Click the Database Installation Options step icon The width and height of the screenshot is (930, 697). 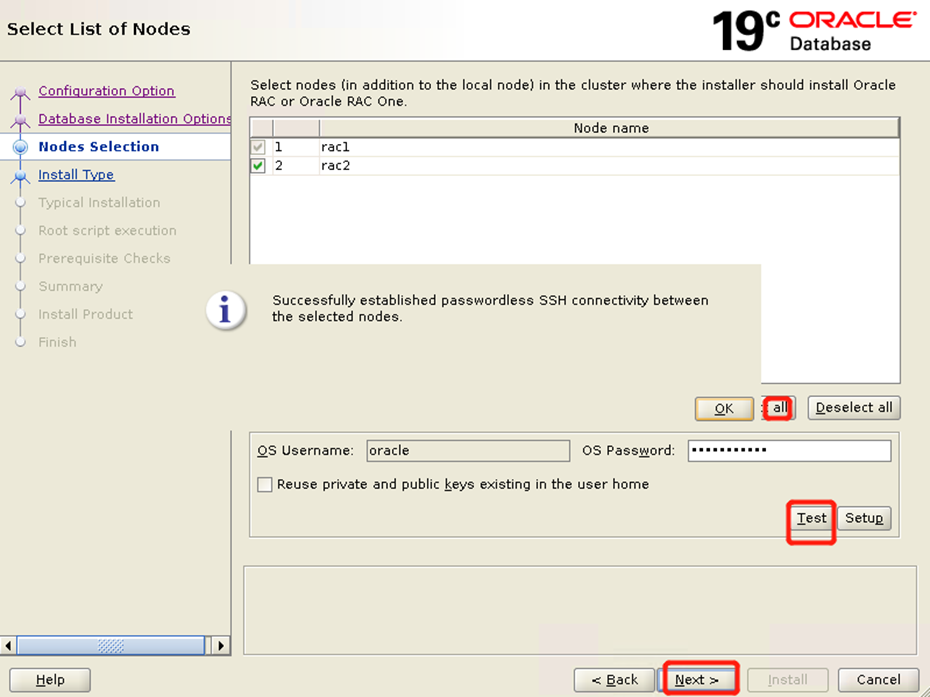[x=20, y=121]
